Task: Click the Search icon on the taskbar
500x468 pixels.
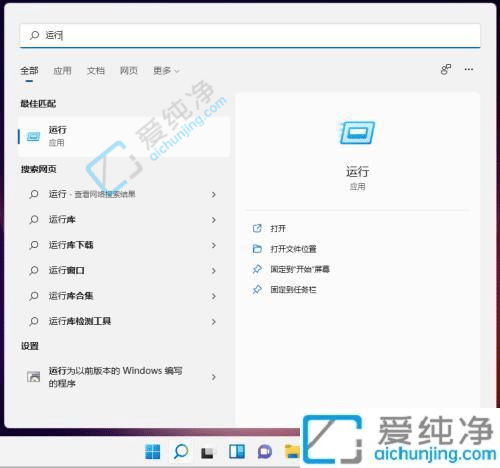Action: pyautogui.click(x=181, y=452)
